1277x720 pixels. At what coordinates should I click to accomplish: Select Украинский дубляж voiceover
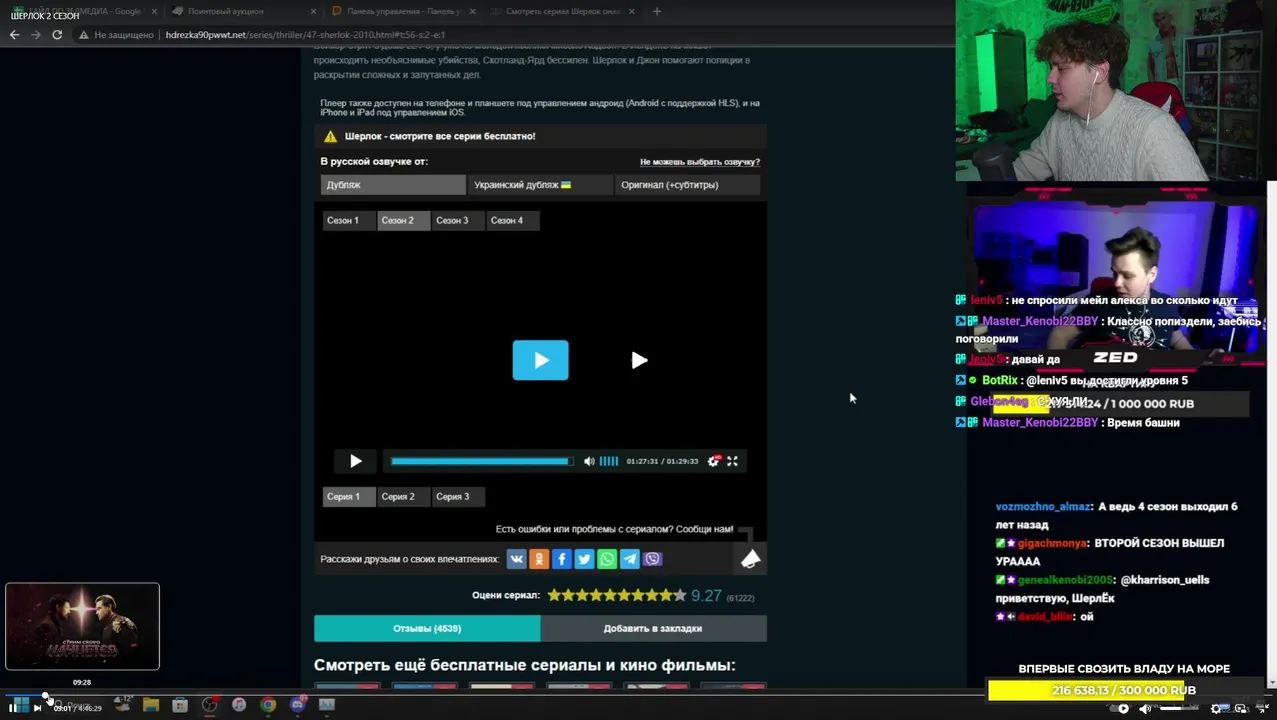(540, 185)
